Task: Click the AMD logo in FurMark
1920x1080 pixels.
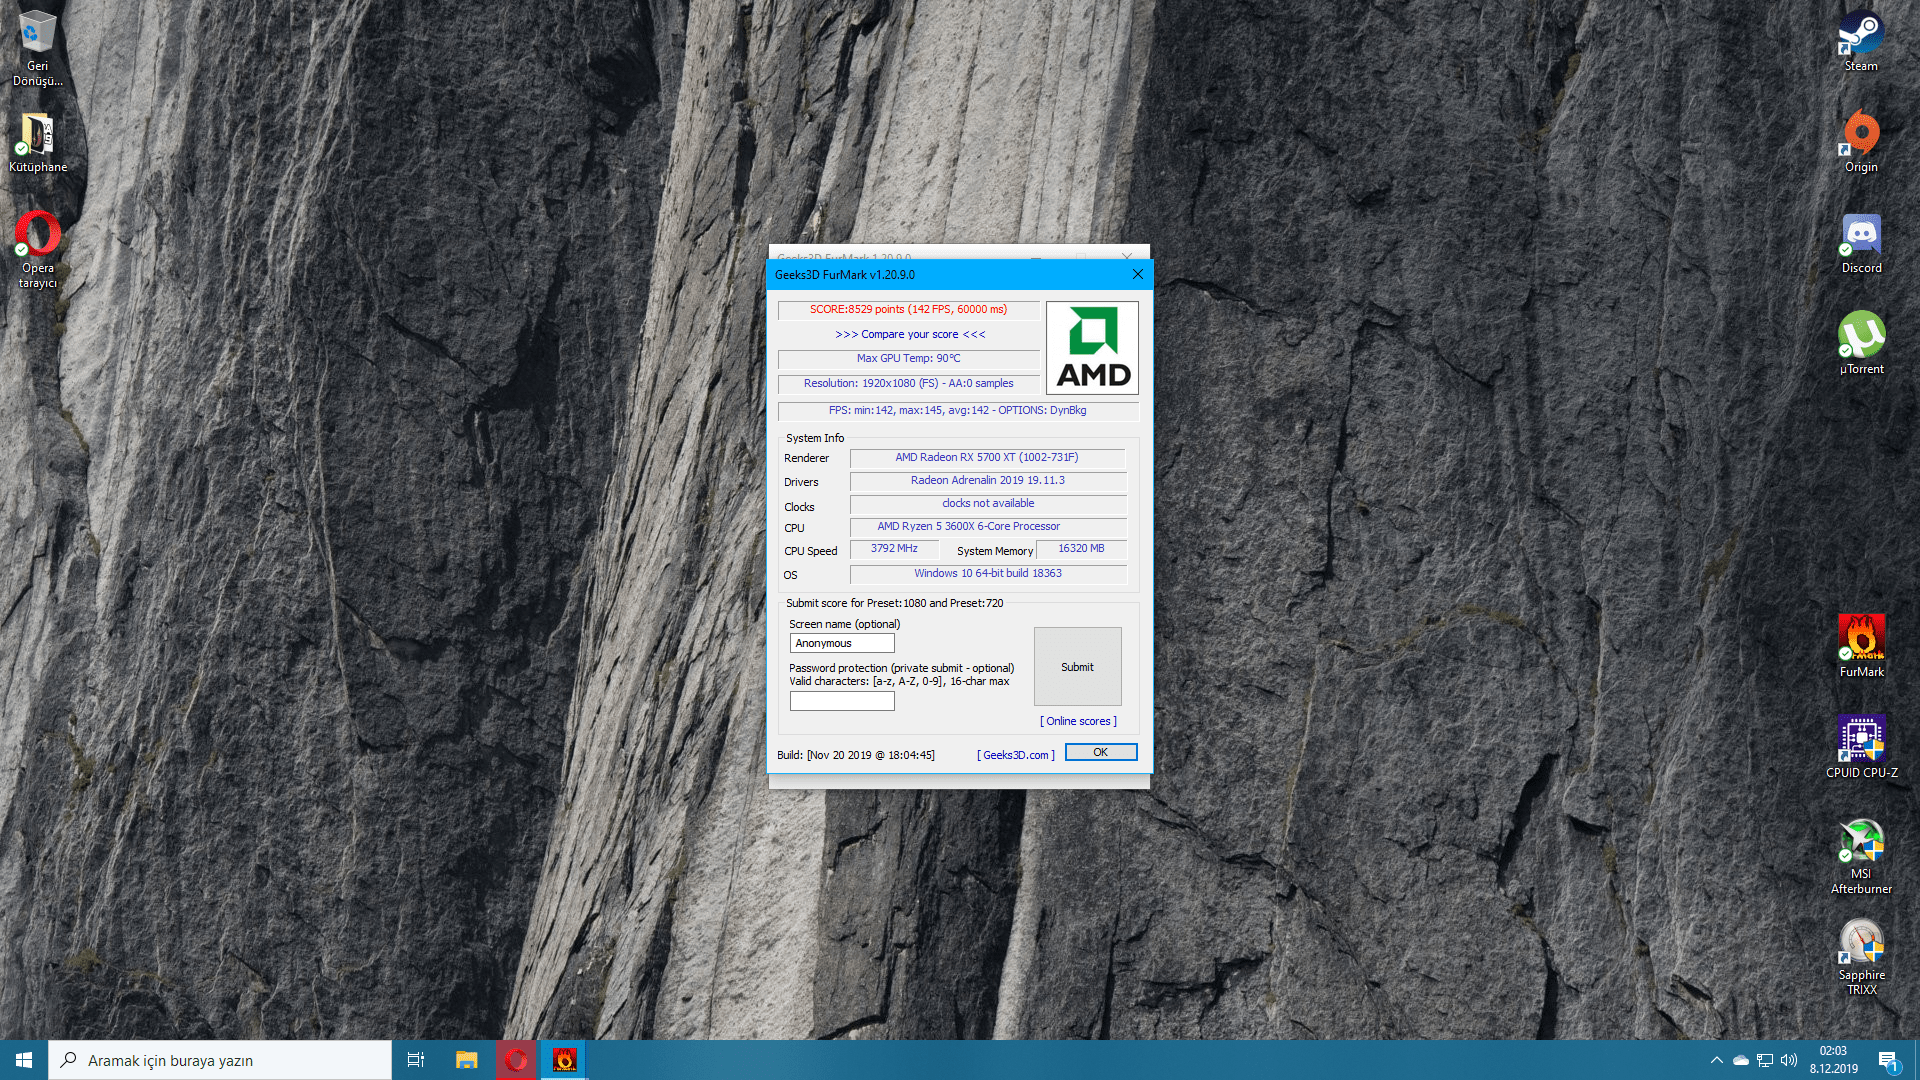Action: [x=1092, y=348]
